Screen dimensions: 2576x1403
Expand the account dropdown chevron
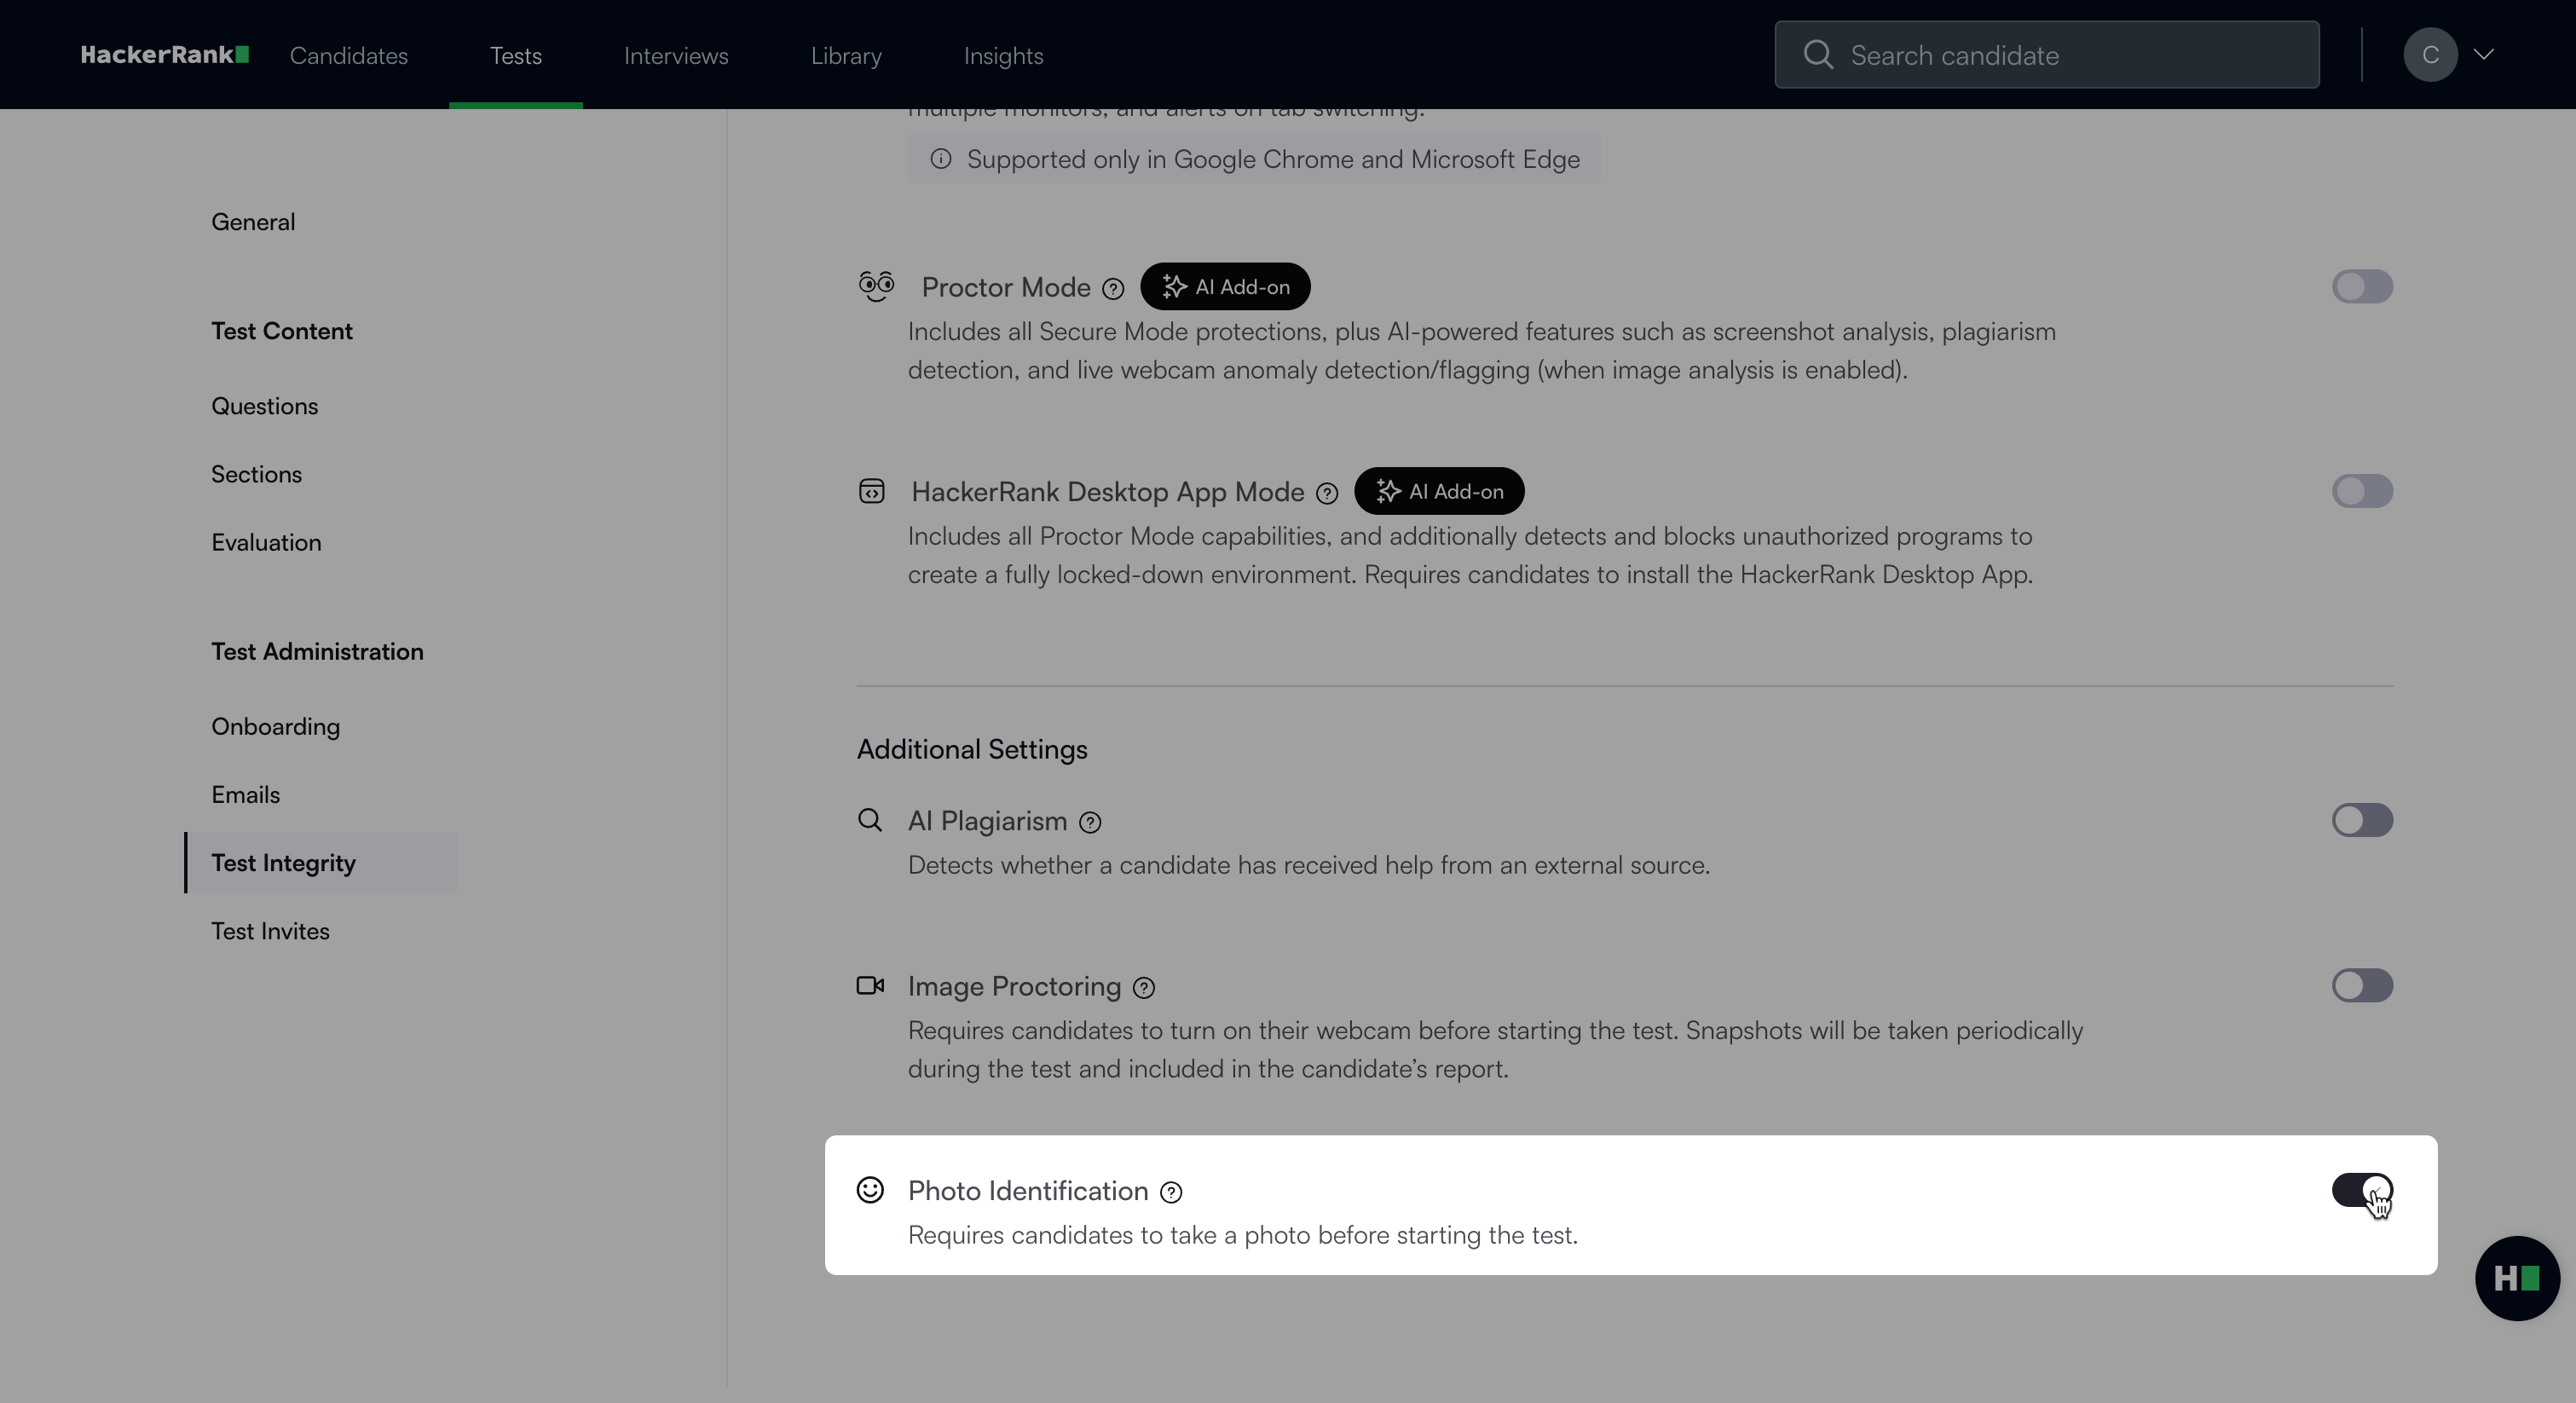[x=2484, y=55]
